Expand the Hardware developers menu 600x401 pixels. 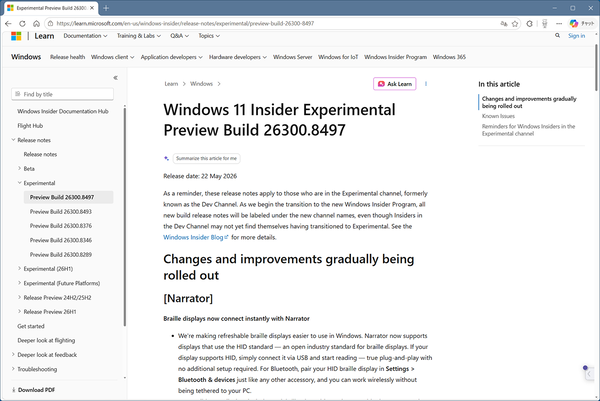[238, 57]
